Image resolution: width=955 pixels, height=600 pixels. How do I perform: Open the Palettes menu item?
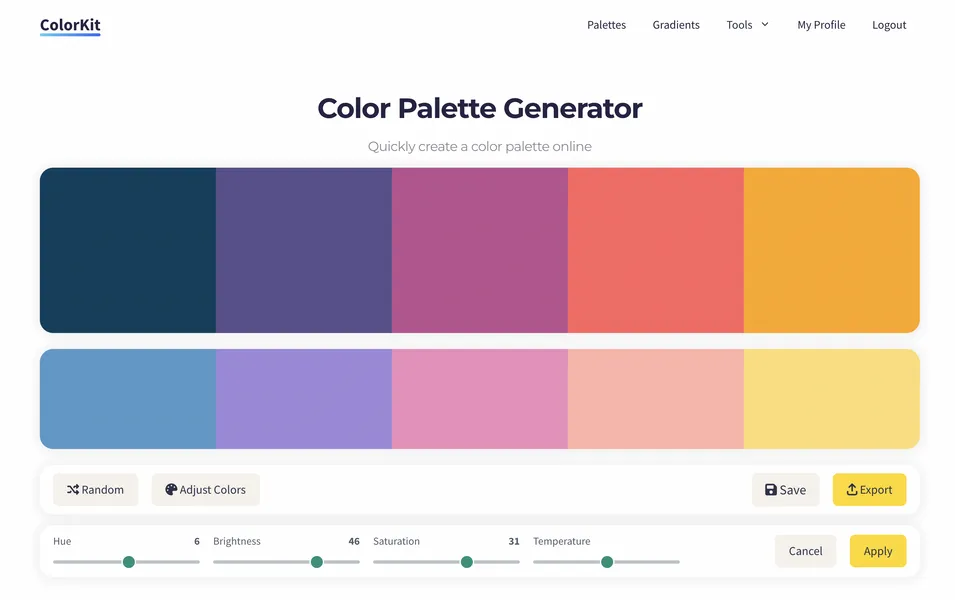click(606, 24)
